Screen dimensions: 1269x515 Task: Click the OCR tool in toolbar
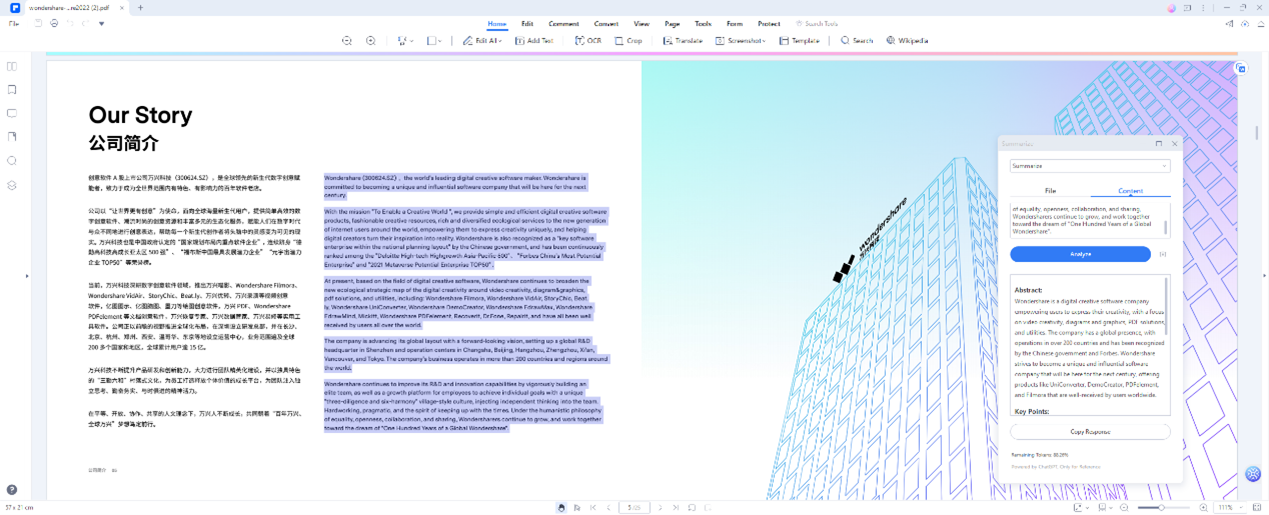point(587,41)
